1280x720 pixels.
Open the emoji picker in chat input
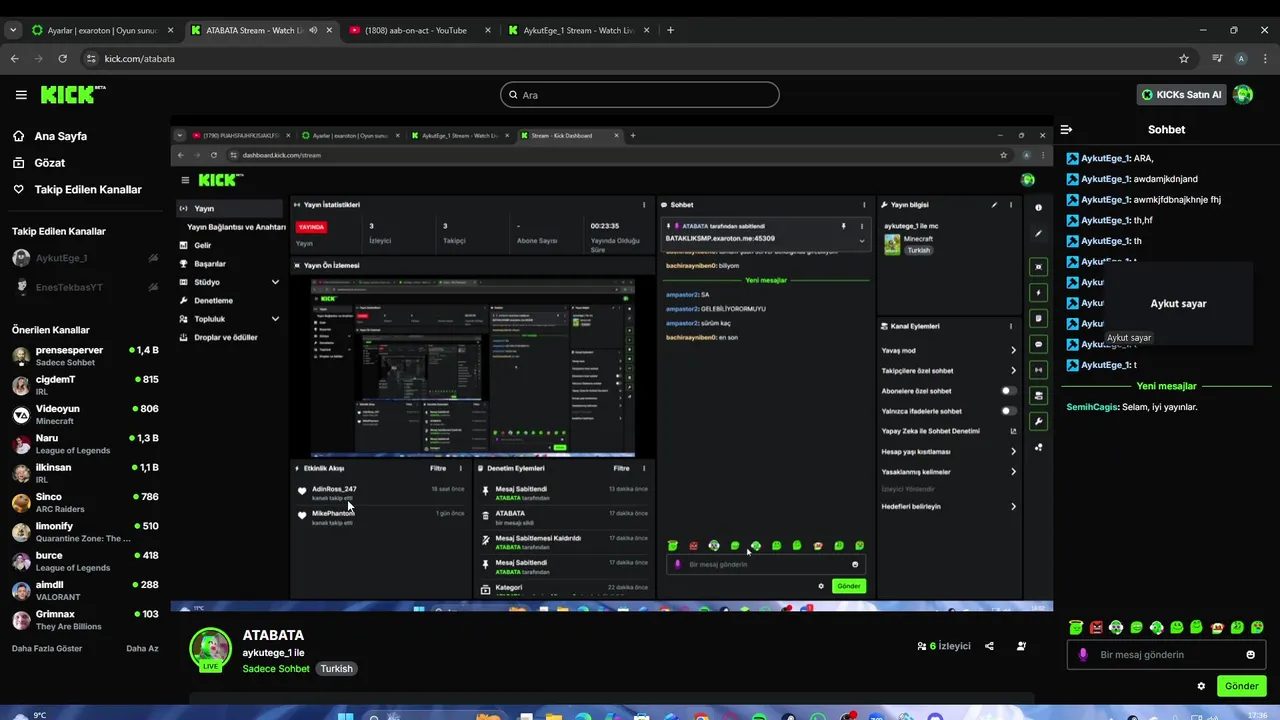[1250, 655]
